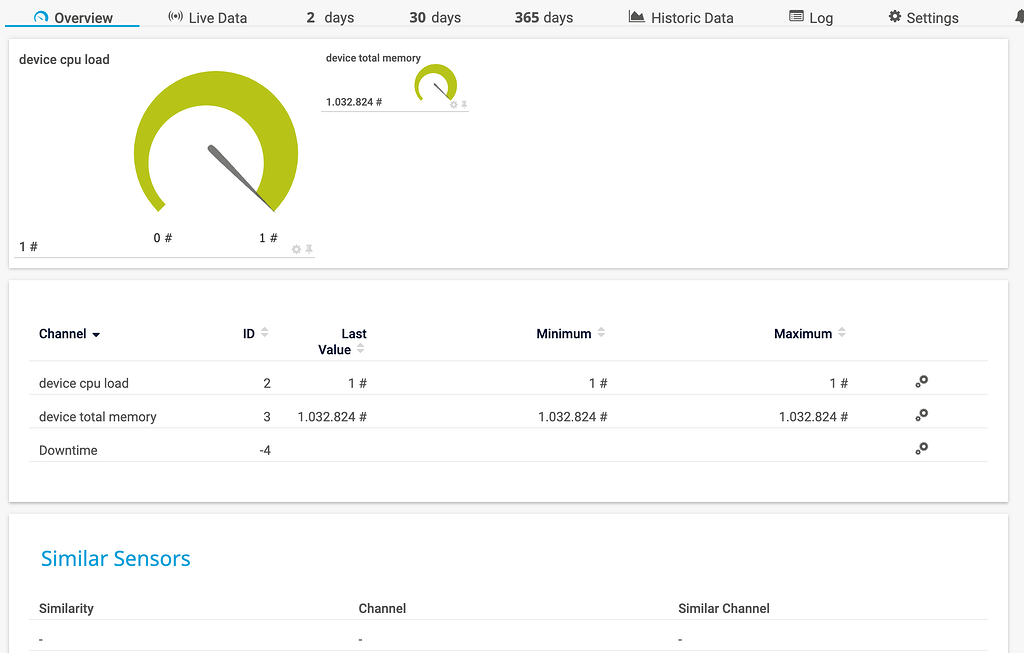Toggle sorting on the Minimum column
The width and height of the screenshot is (1024, 653).
click(601, 332)
